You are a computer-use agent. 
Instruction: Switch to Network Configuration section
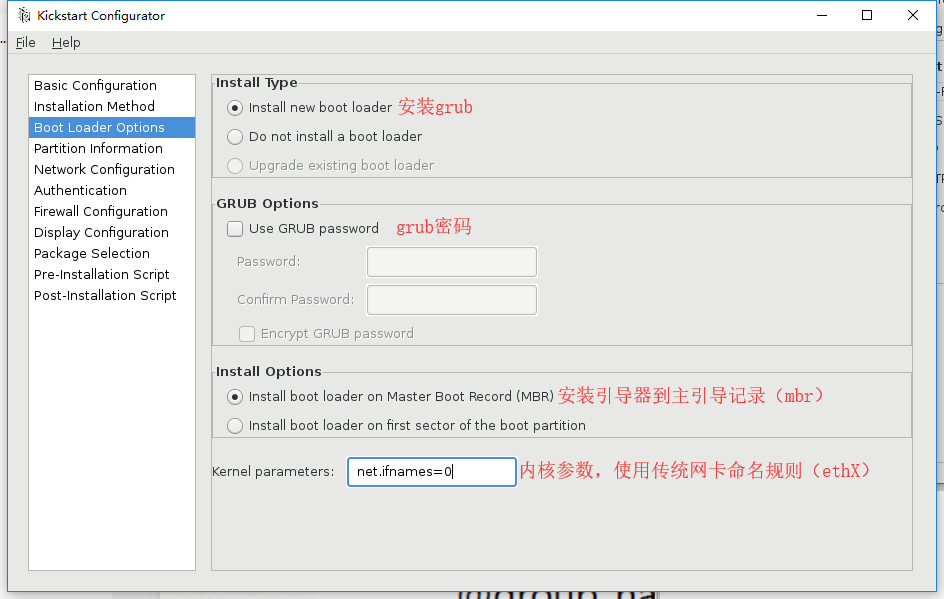112,170
